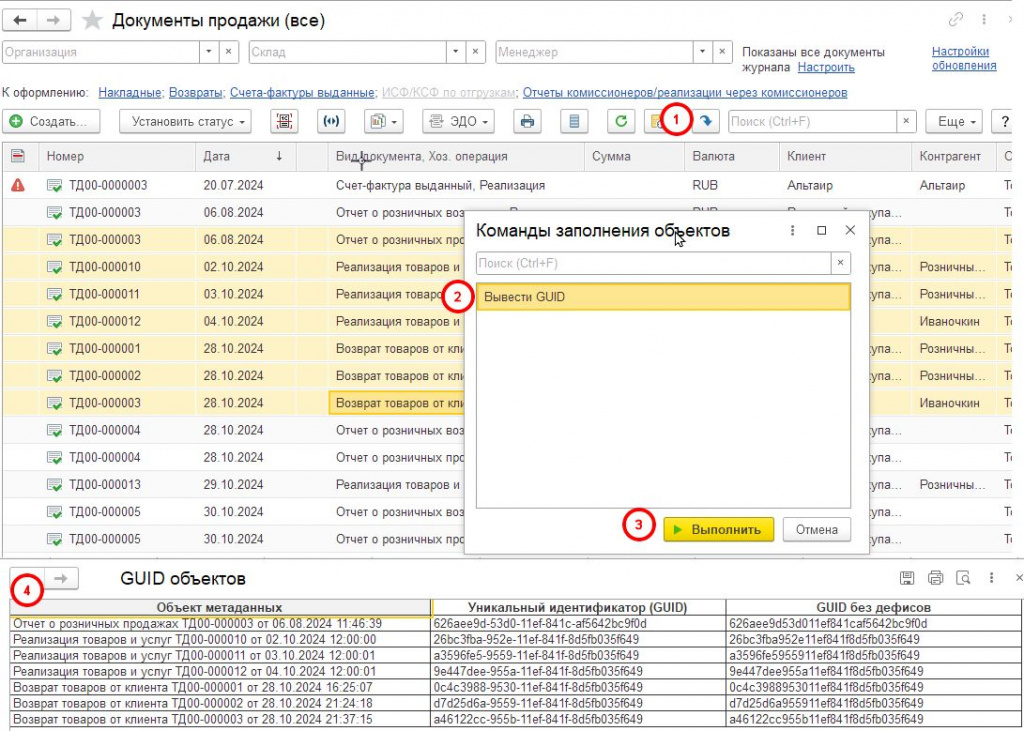
Task: Open Отчеты комиссионеров link
Action: (685, 93)
